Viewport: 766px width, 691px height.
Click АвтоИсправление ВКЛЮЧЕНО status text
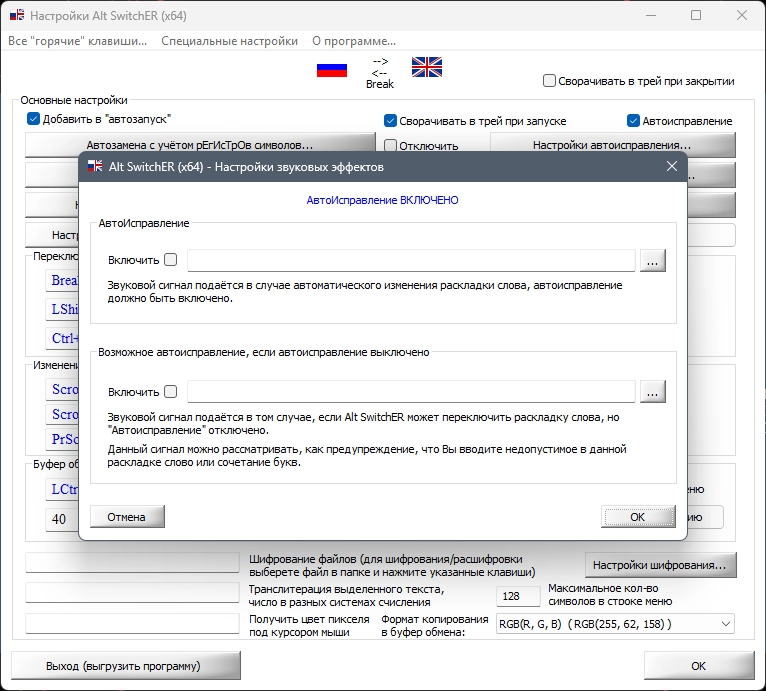383,200
